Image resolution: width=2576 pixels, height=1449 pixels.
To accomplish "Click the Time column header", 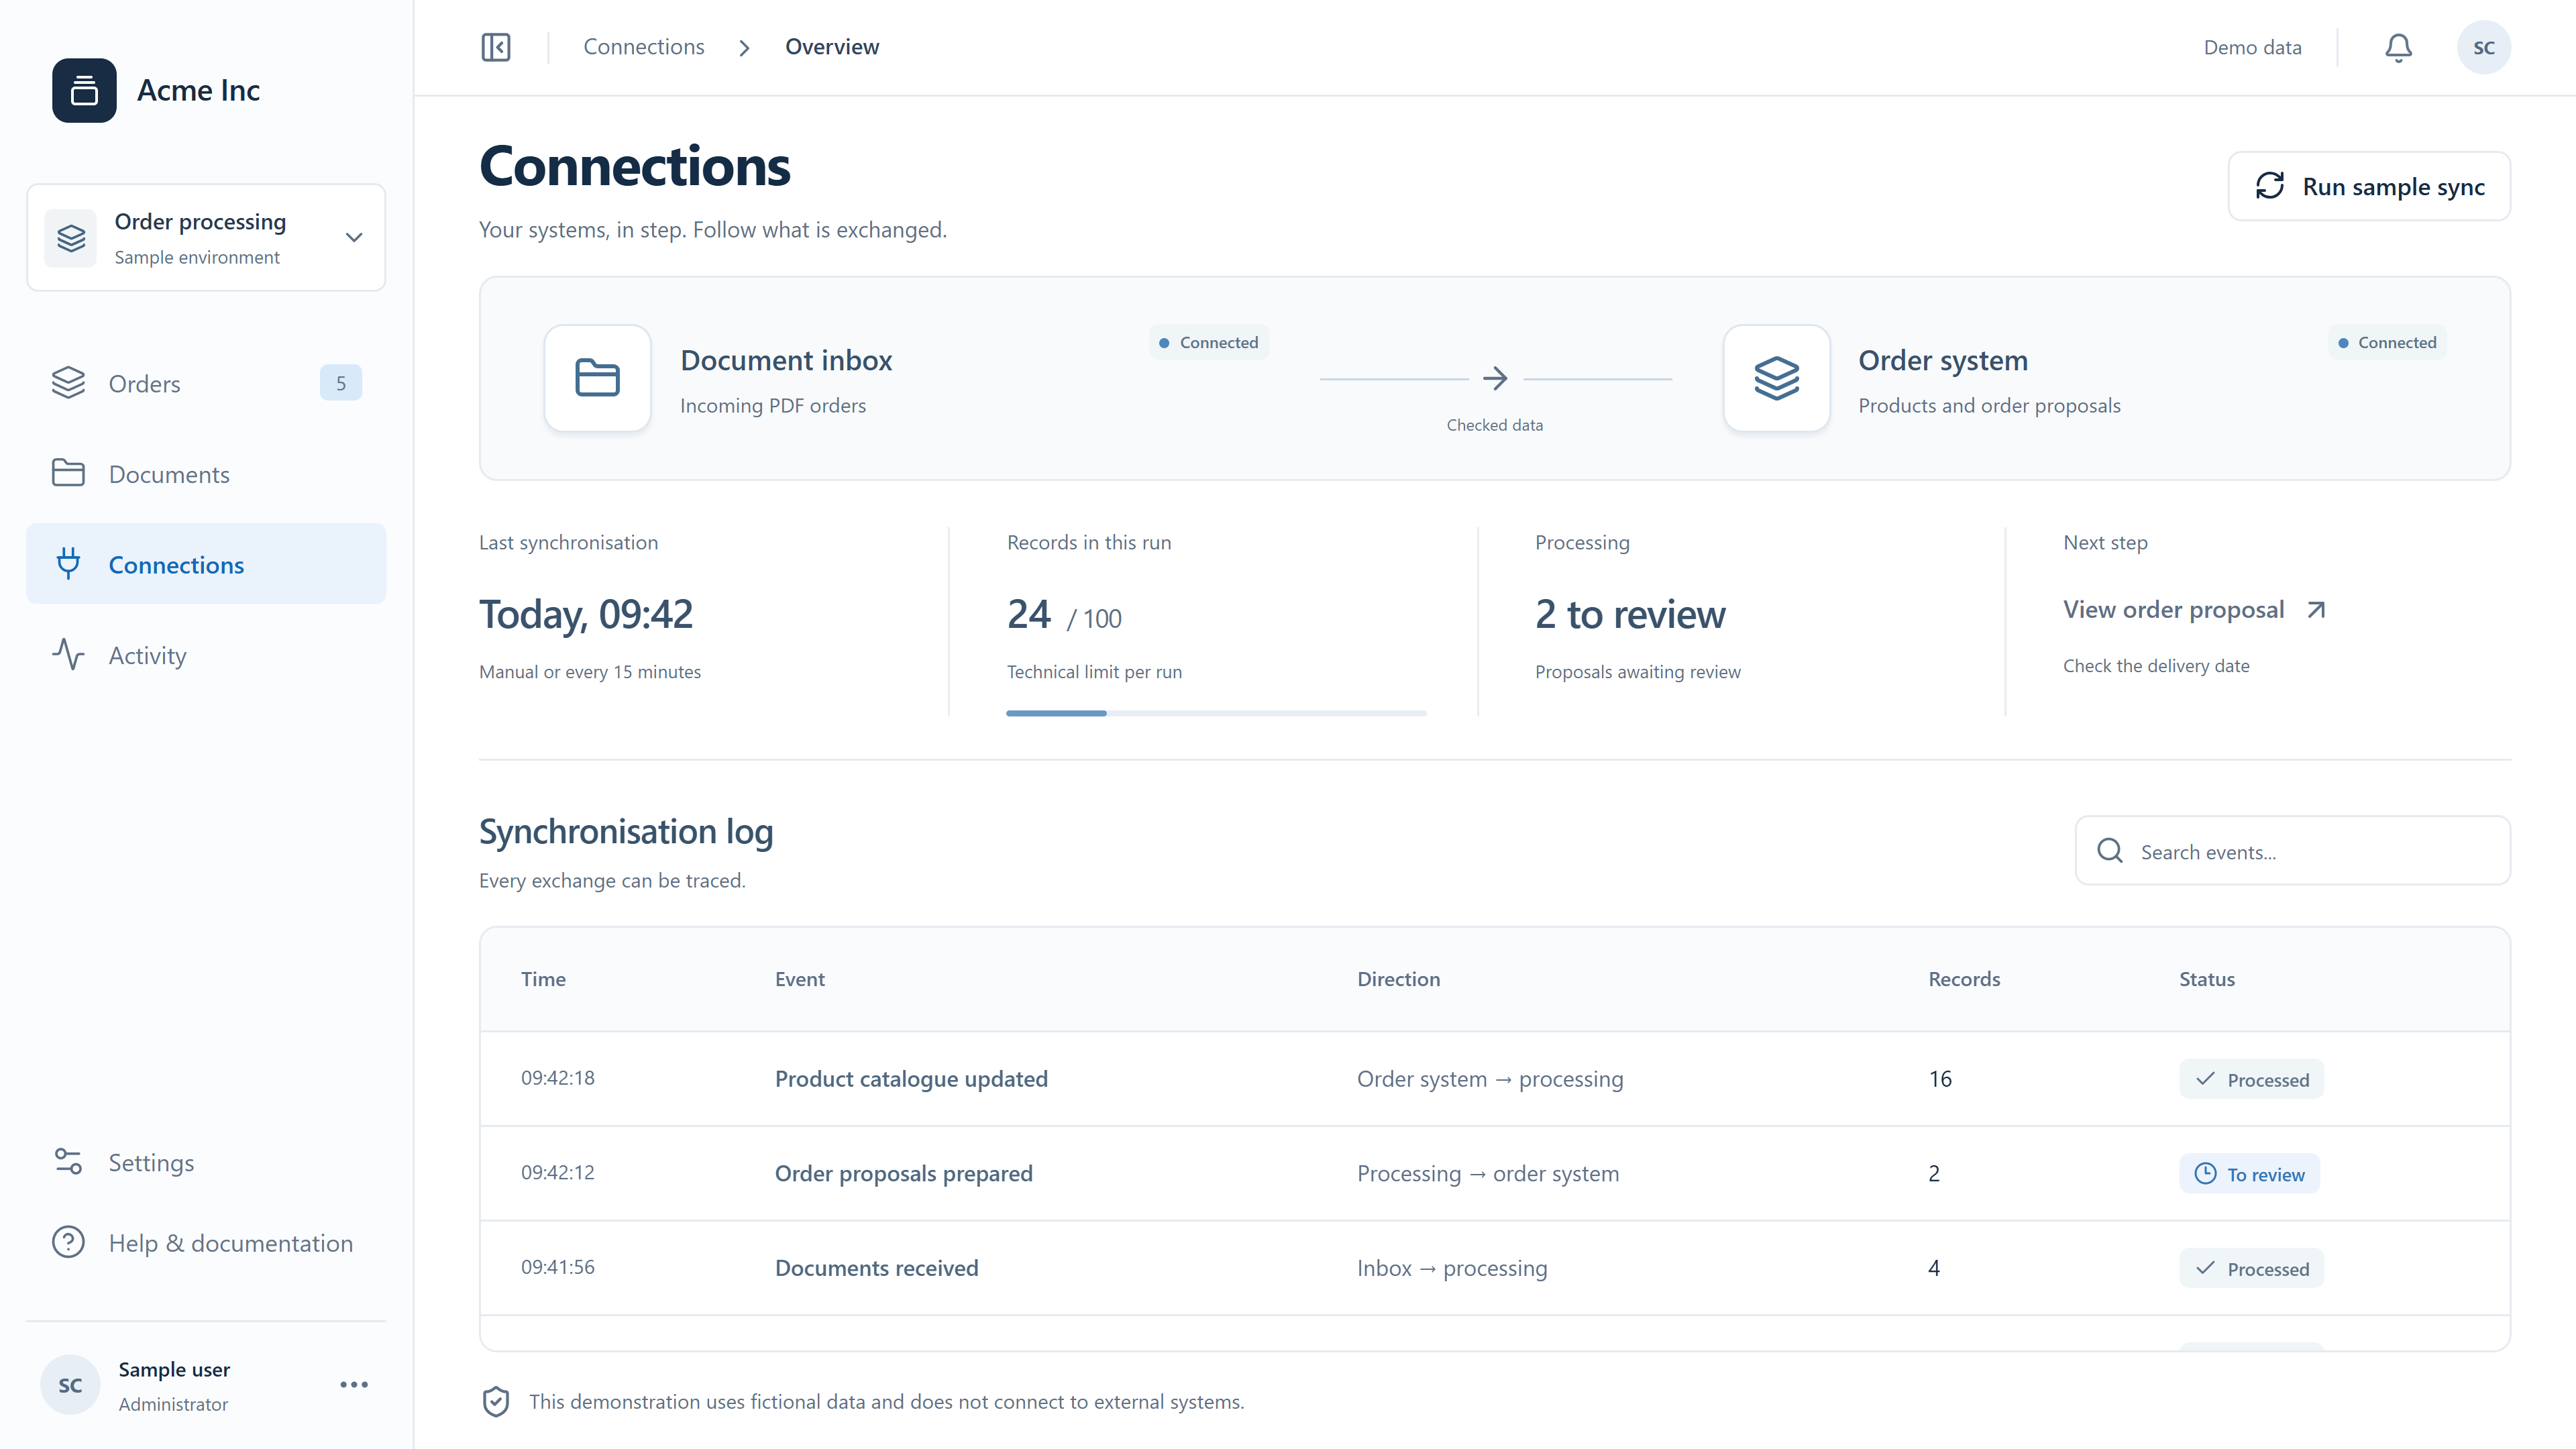I will pos(543,979).
